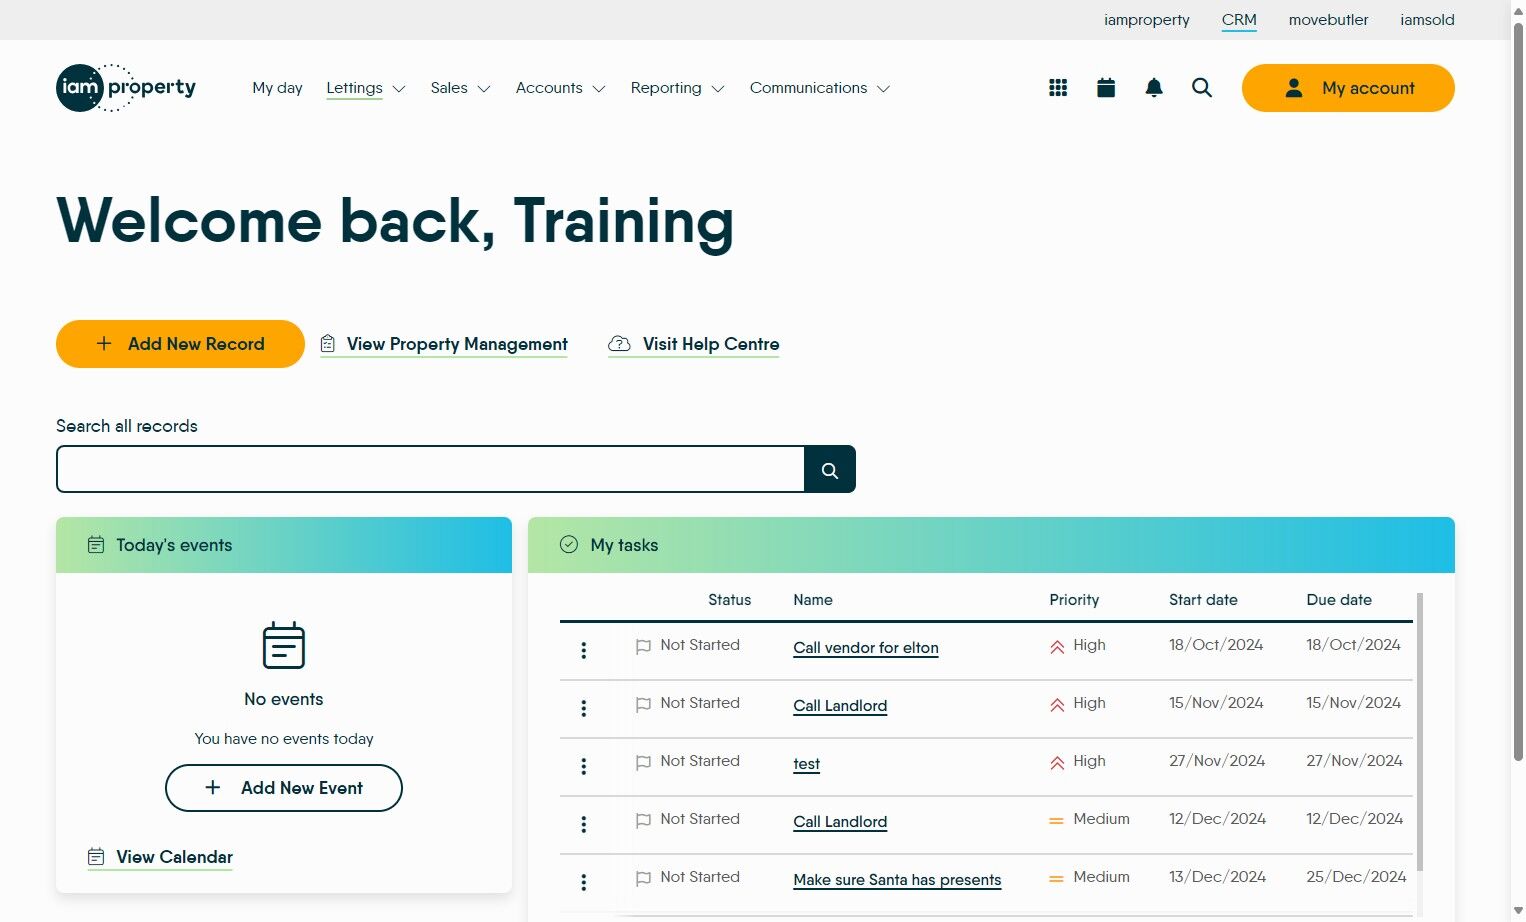Click the search records magnifier button
The height and width of the screenshot is (922, 1526).
pyautogui.click(x=830, y=470)
